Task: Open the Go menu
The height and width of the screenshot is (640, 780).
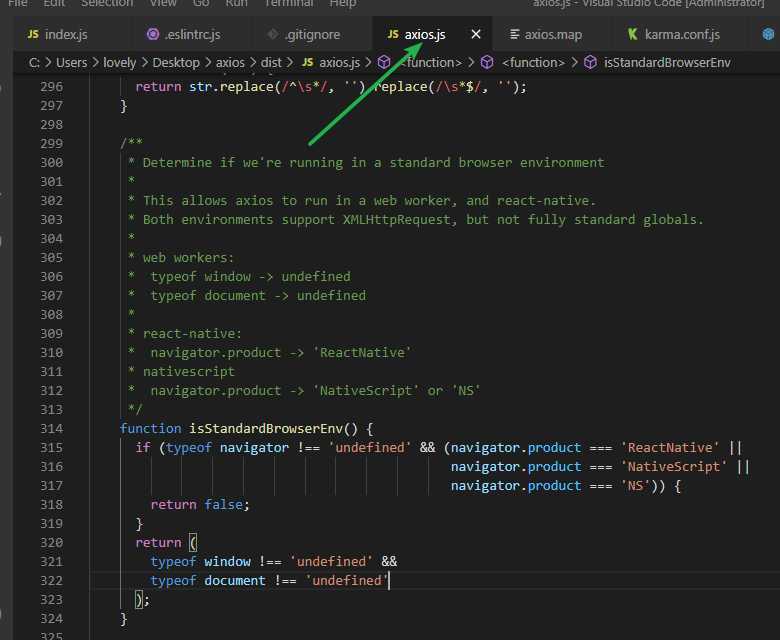Action: [x=201, y=3]
